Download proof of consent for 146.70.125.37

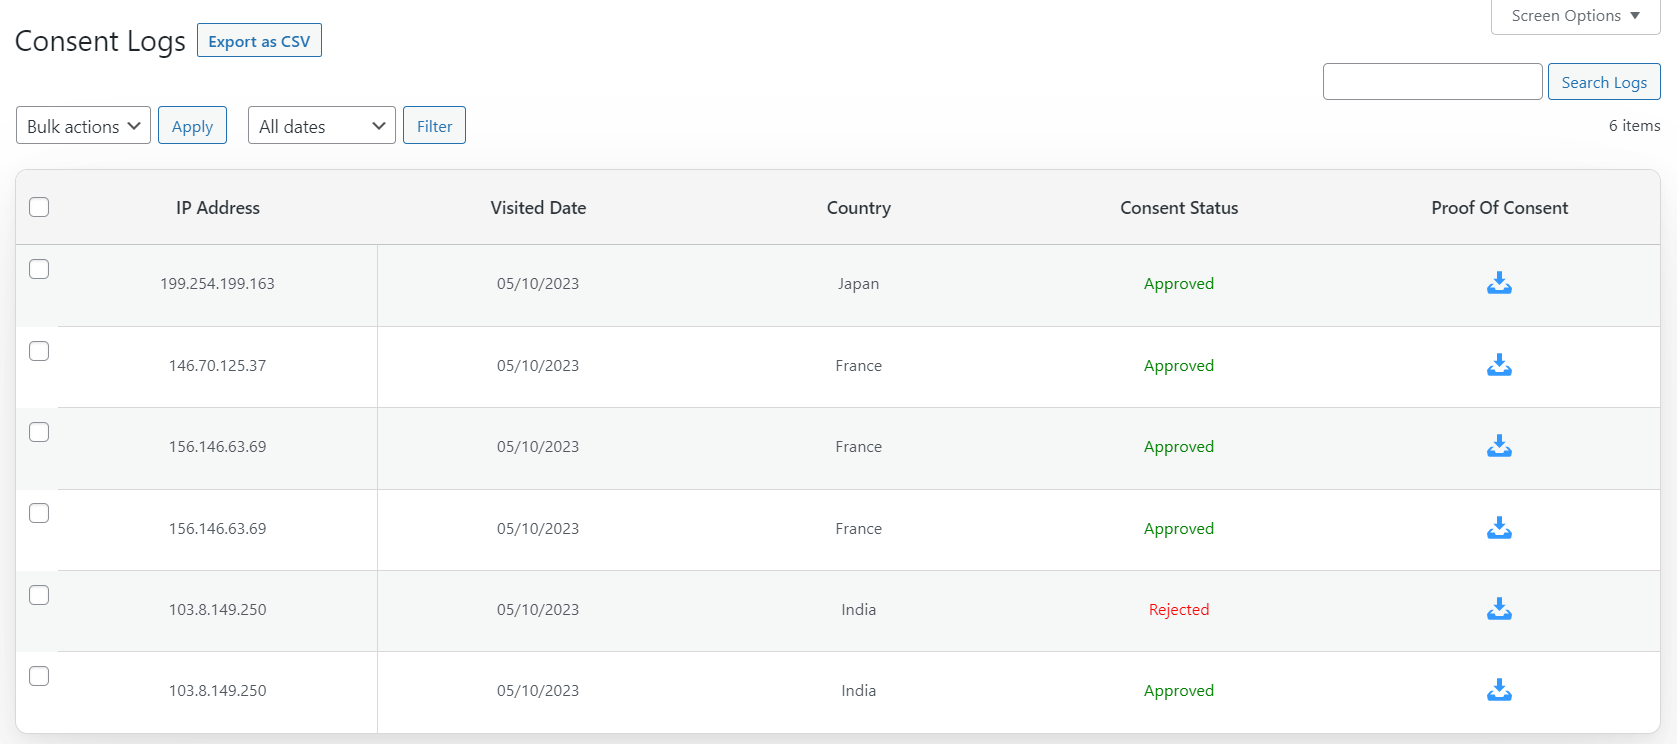(1498, 366)
